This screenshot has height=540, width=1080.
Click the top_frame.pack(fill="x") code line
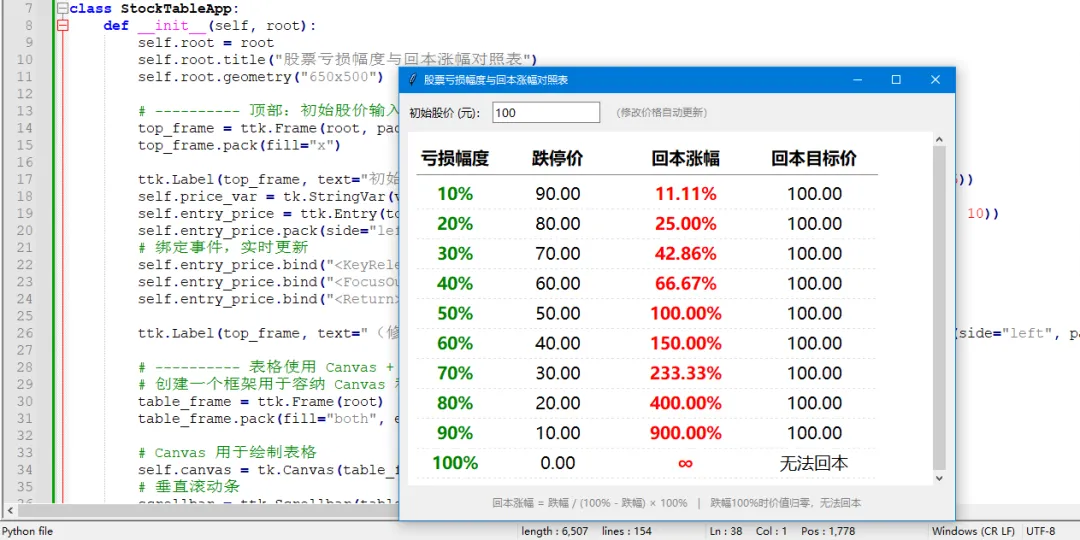point(239,145)
